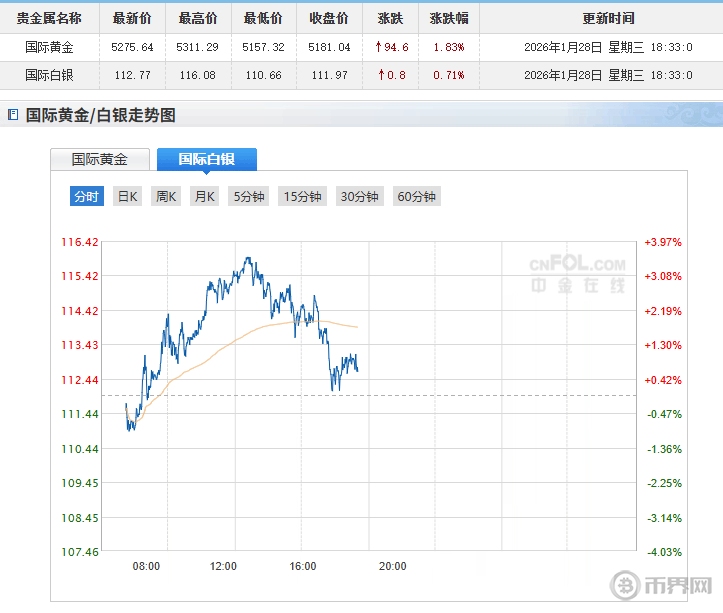Switch chart to 日K daily candlesticks
This screenshot has height=613, width=723.
127,197
